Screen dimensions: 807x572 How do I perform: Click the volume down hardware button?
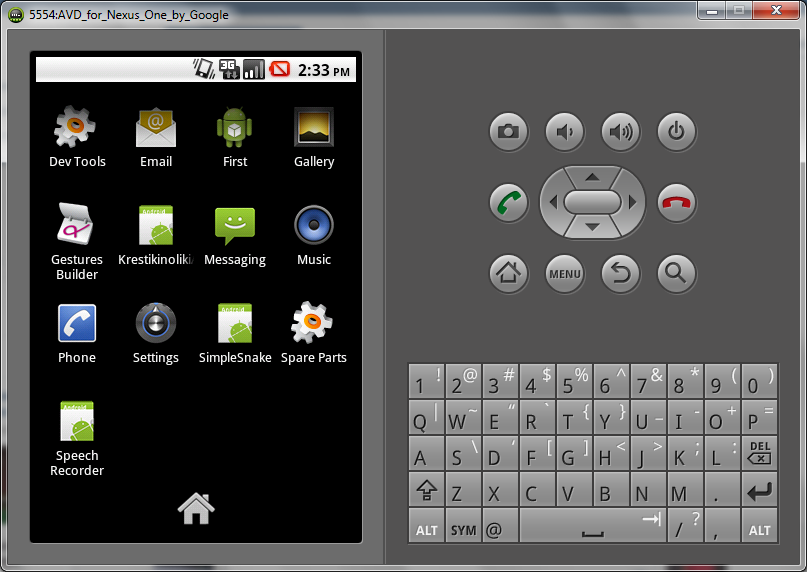tap(565, 132)
